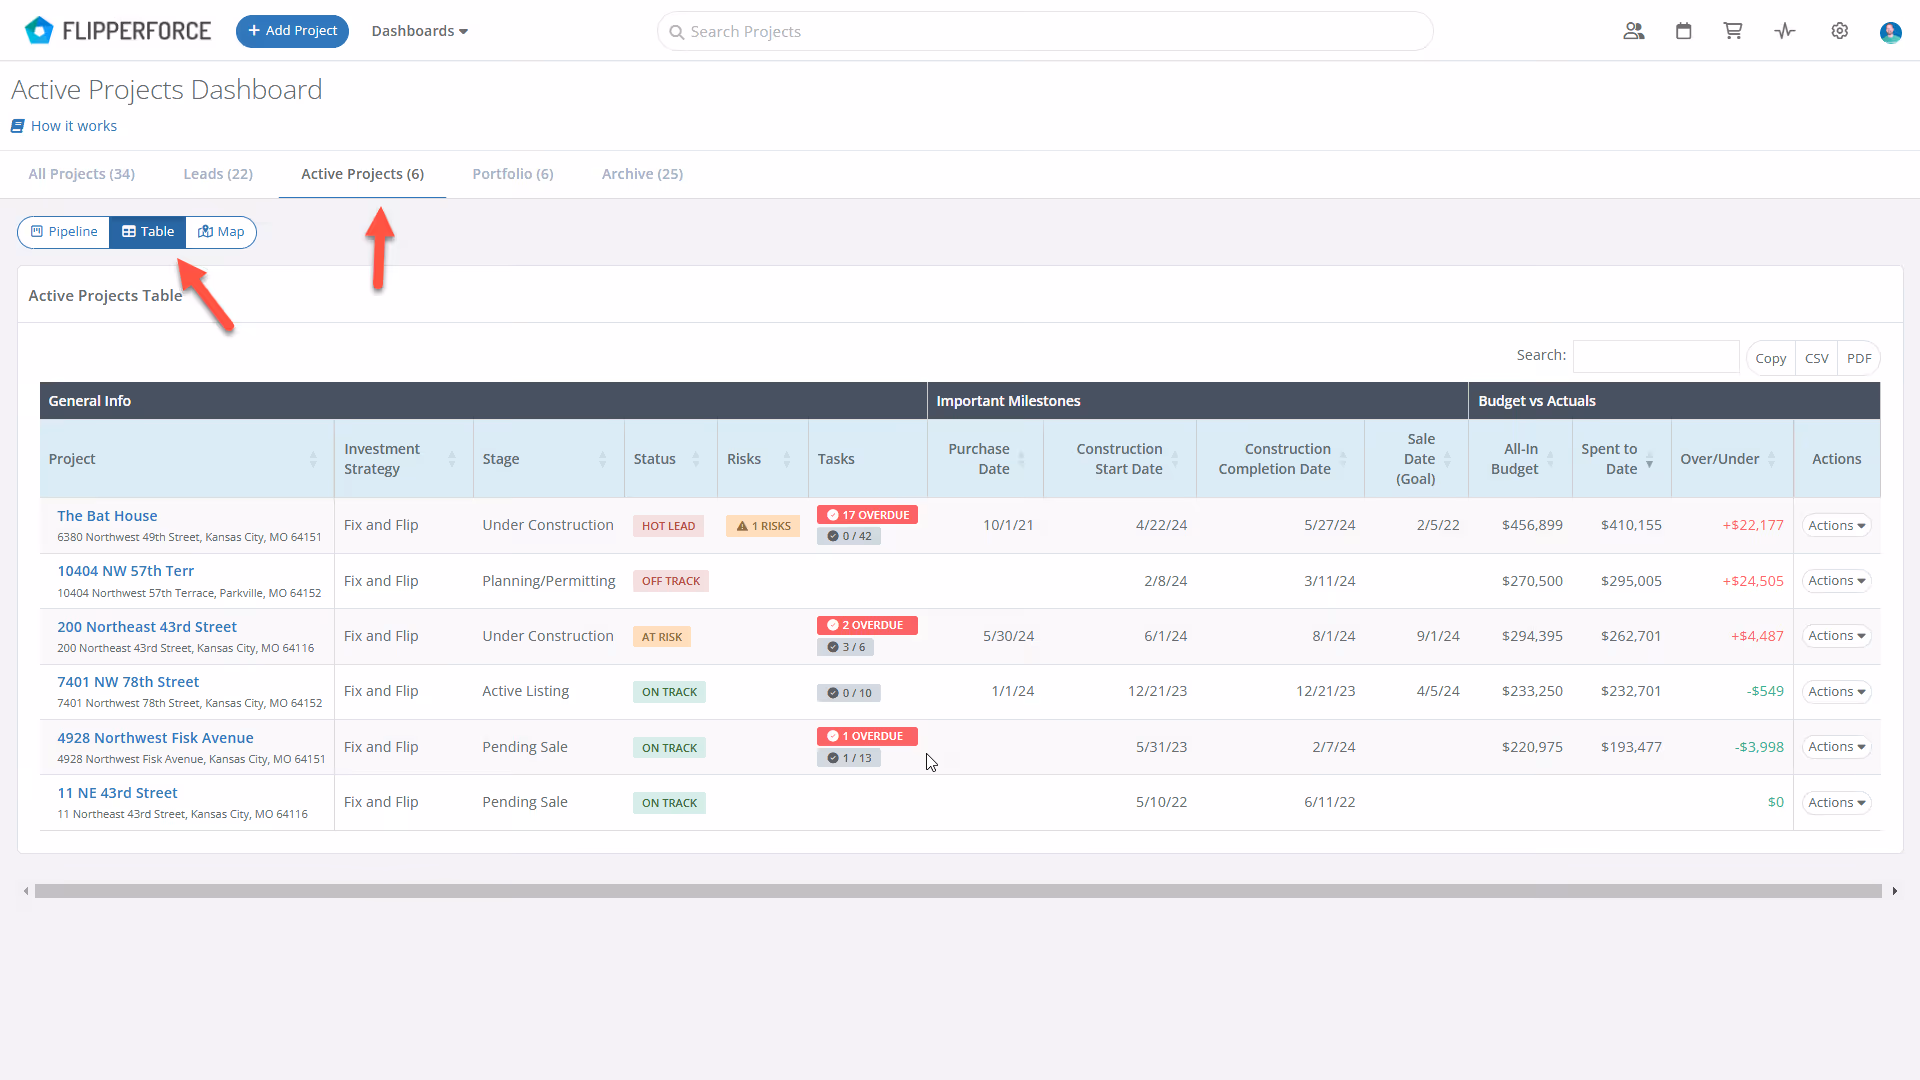Sort by Investment Strategy column
The image size is (1920, 1080).
404,459
